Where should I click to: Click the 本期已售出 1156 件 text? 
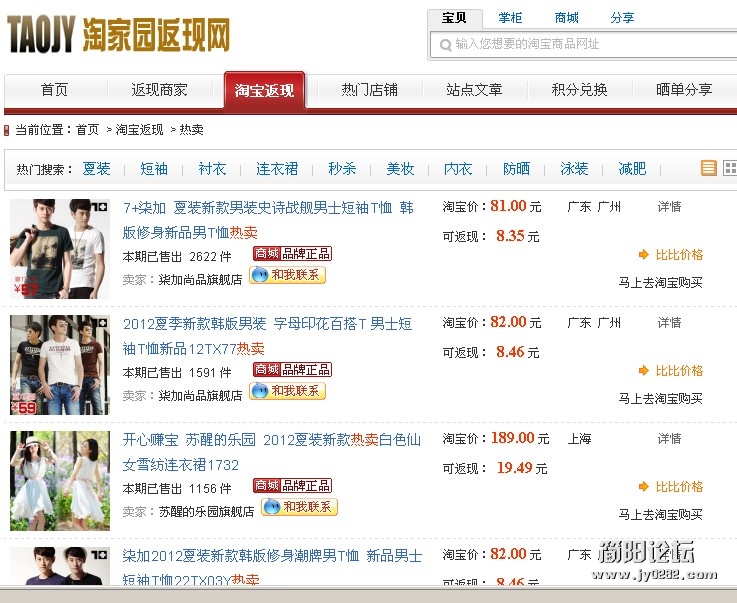click(177, 489)
